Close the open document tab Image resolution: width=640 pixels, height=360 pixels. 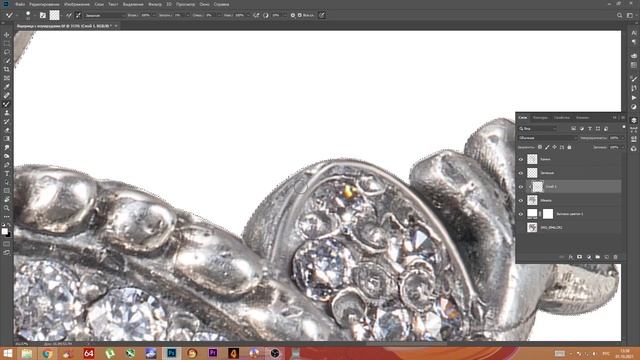click(116, 26)
